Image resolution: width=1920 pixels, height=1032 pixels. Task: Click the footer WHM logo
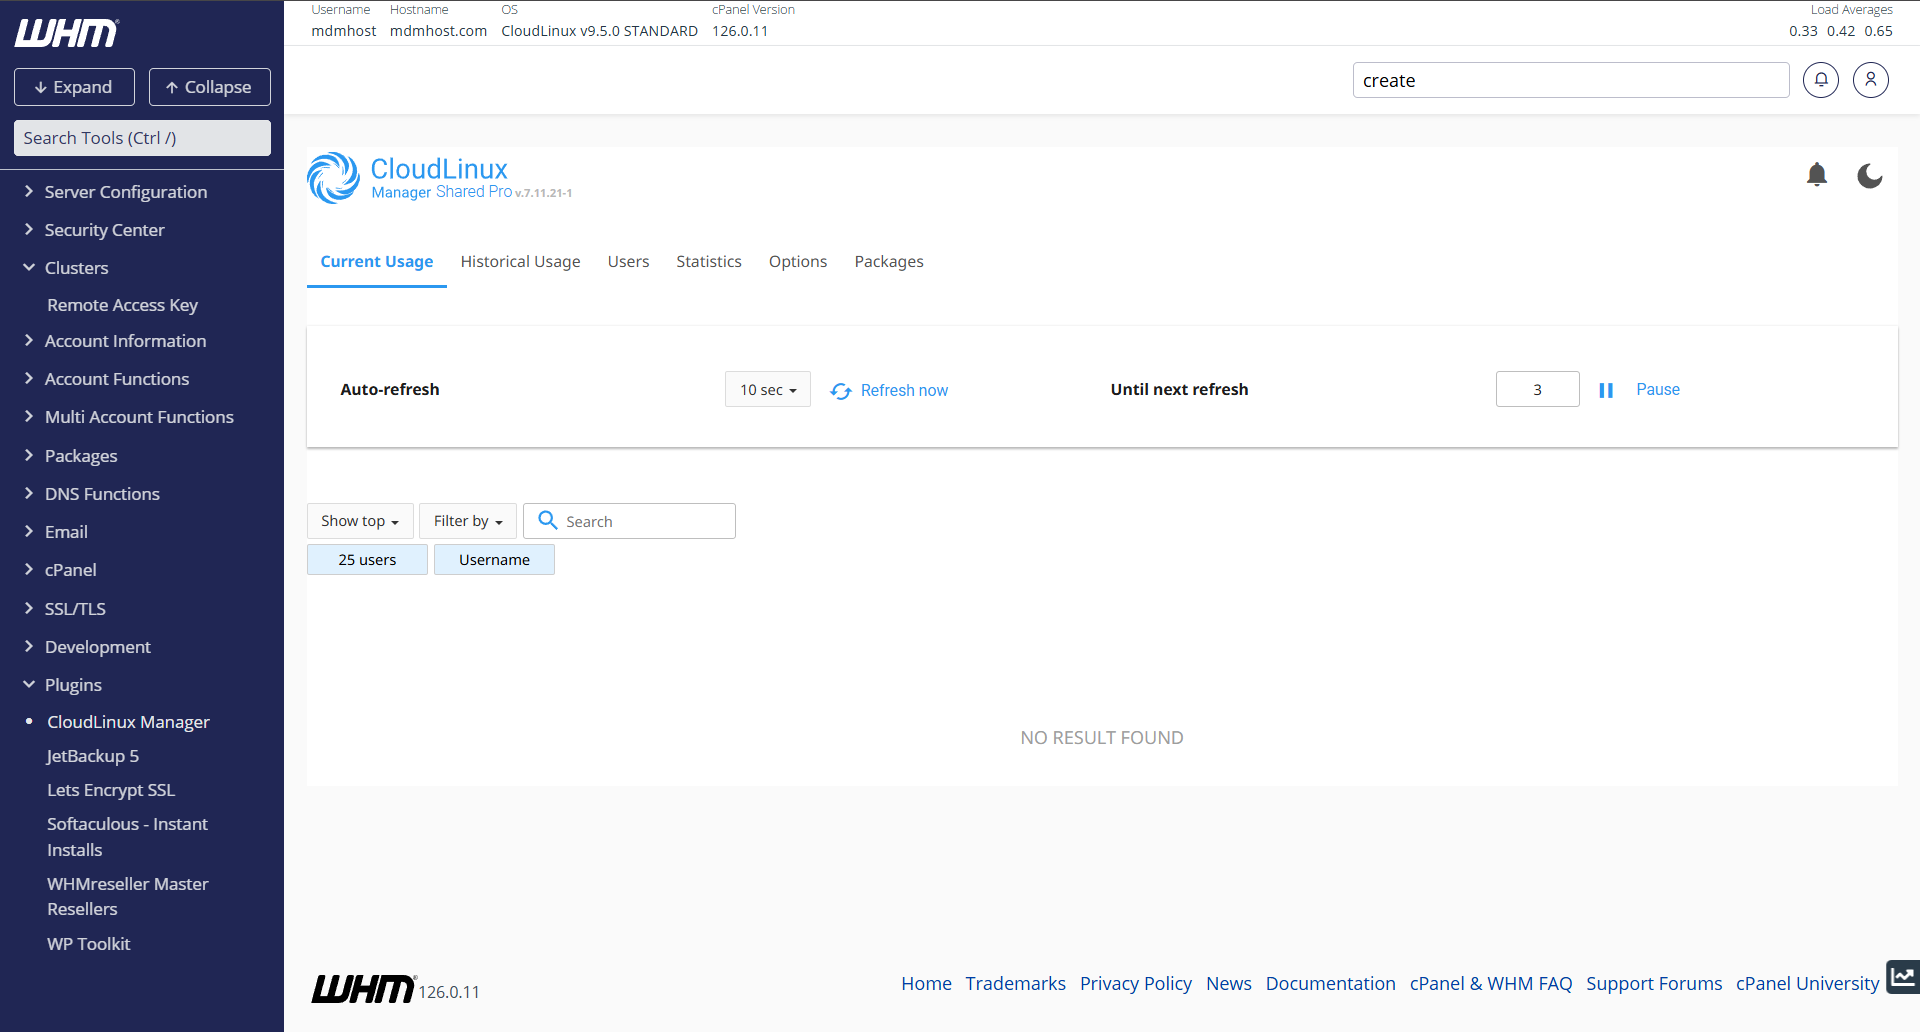click(x=363, y=989)
